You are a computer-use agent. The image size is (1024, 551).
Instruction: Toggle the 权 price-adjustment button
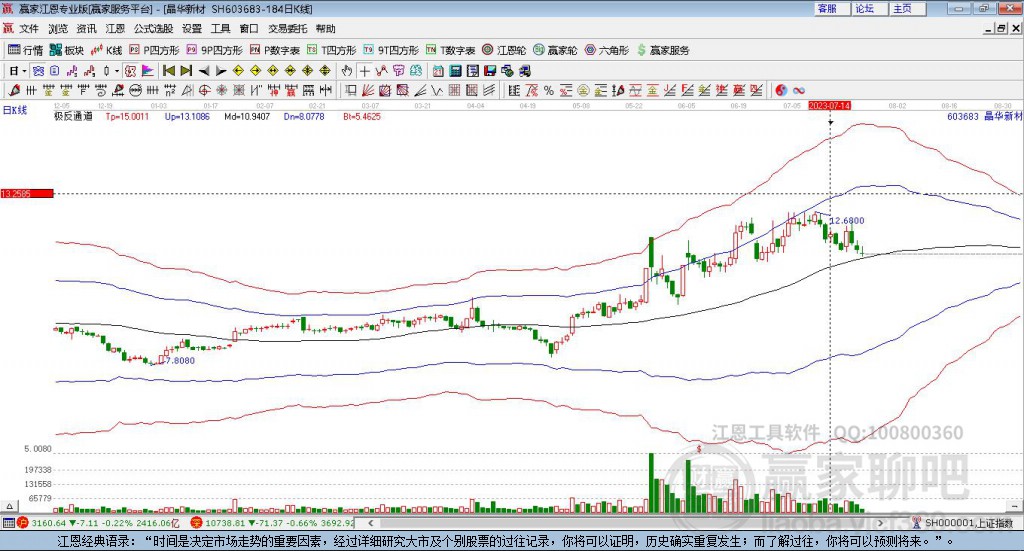[129, 71]
